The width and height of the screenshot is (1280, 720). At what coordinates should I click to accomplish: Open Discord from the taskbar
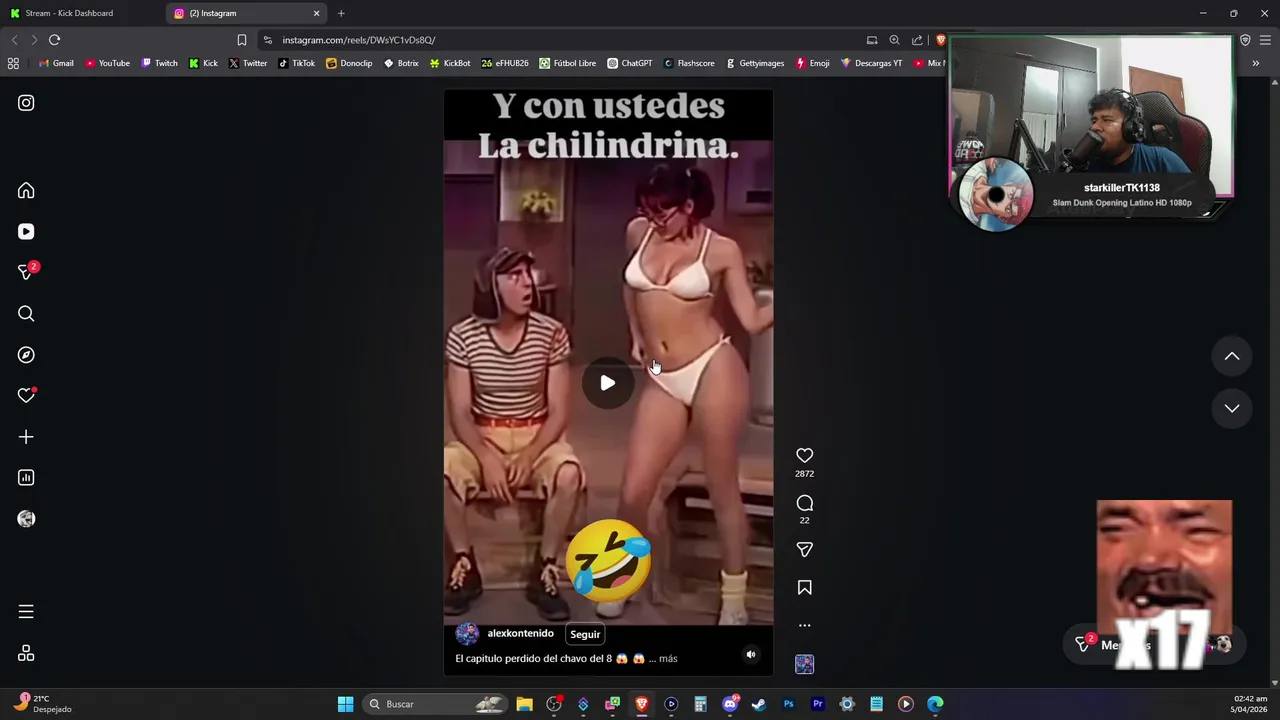pos(730,704)
